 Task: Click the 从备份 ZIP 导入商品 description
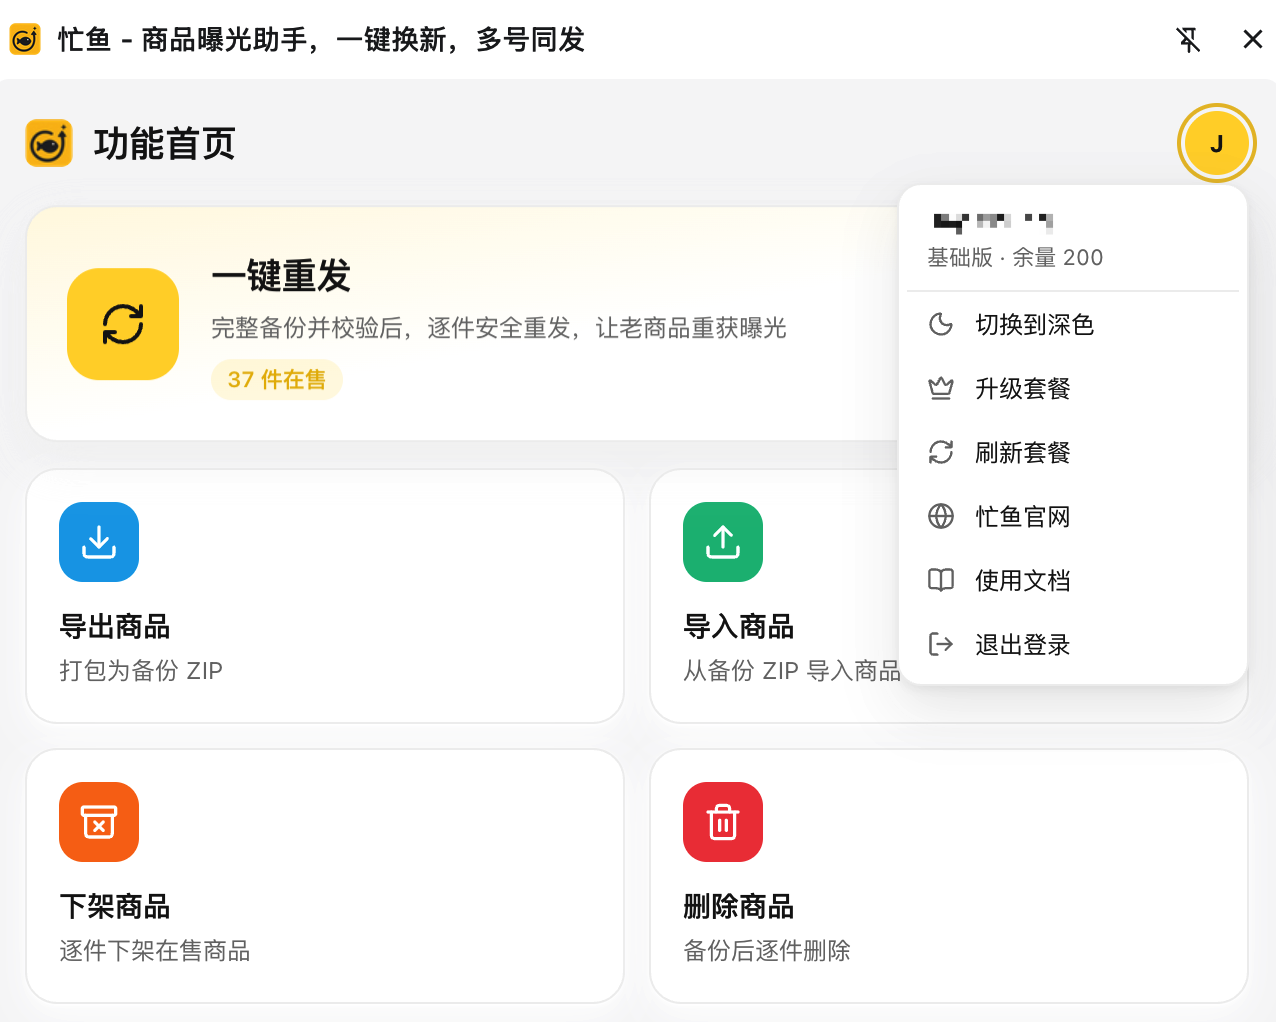[x=792, y=671]
